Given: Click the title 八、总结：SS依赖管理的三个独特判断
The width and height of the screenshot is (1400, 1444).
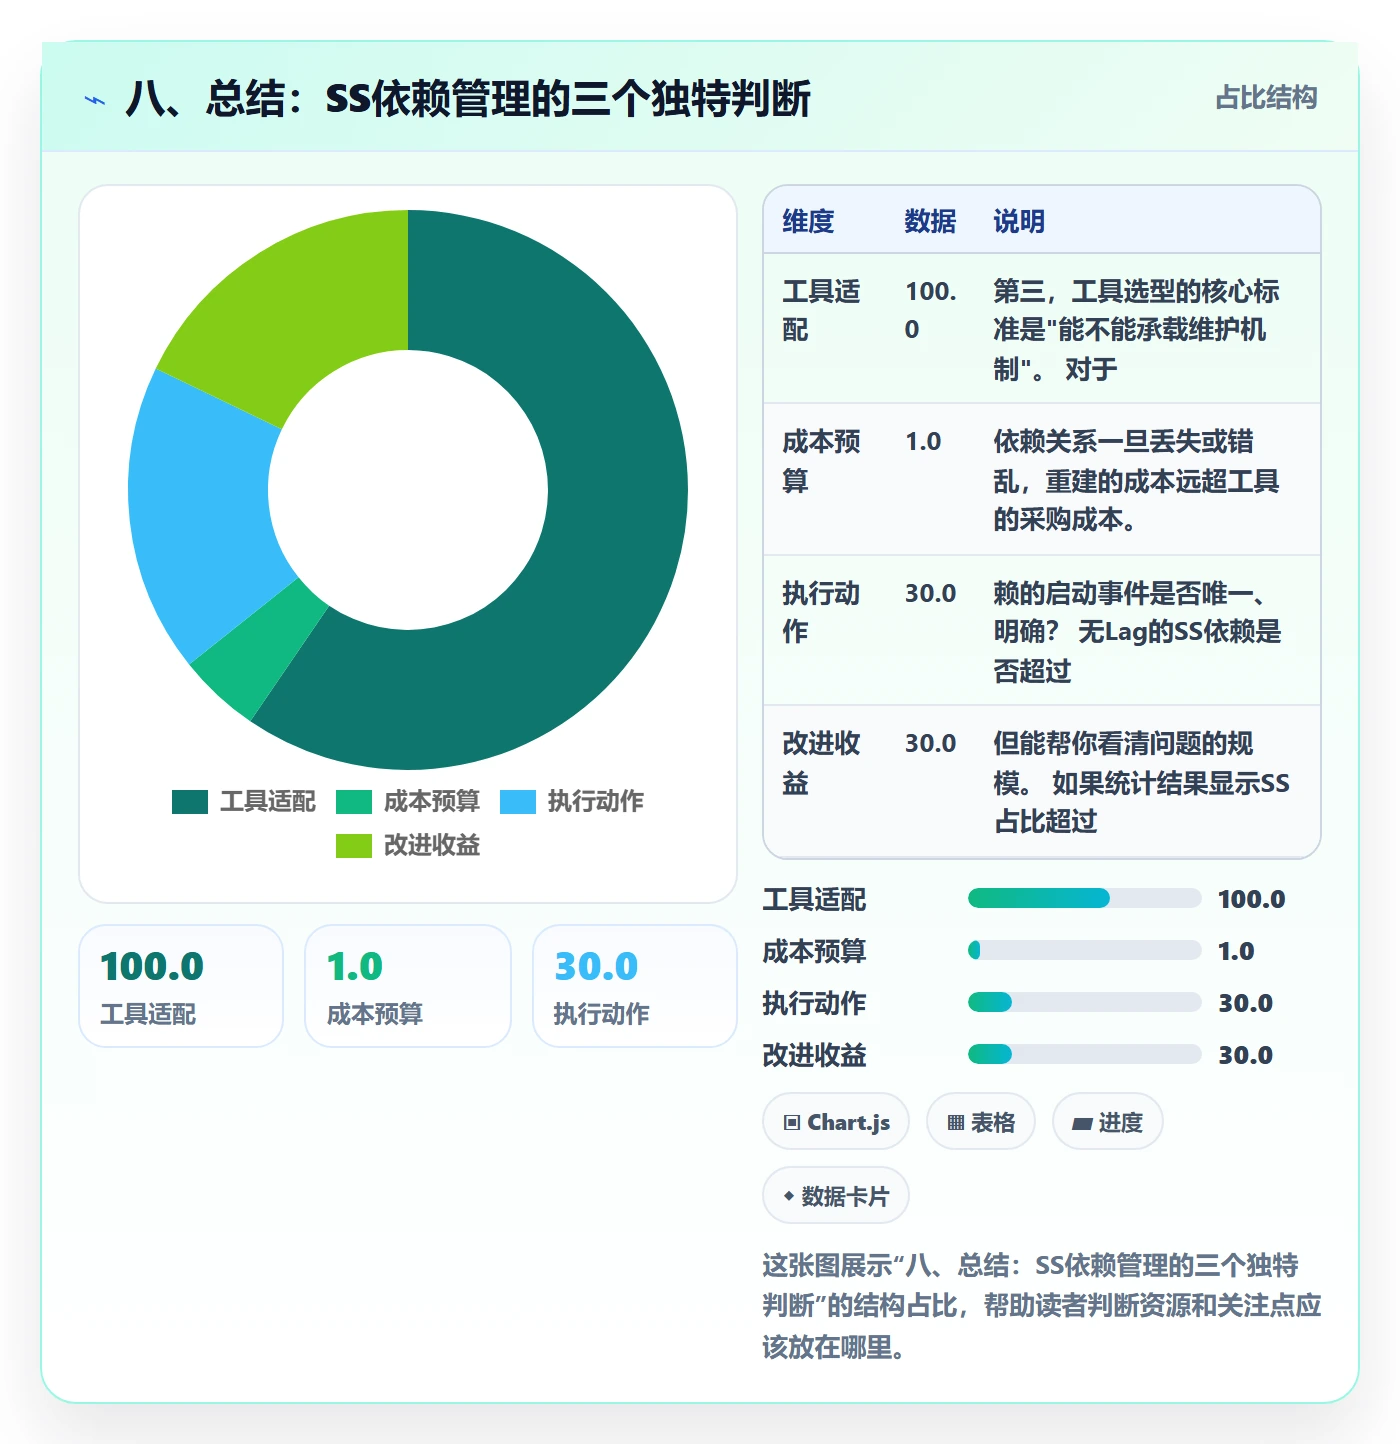Looking at the screenshot, I should click(x=468, y=99).
